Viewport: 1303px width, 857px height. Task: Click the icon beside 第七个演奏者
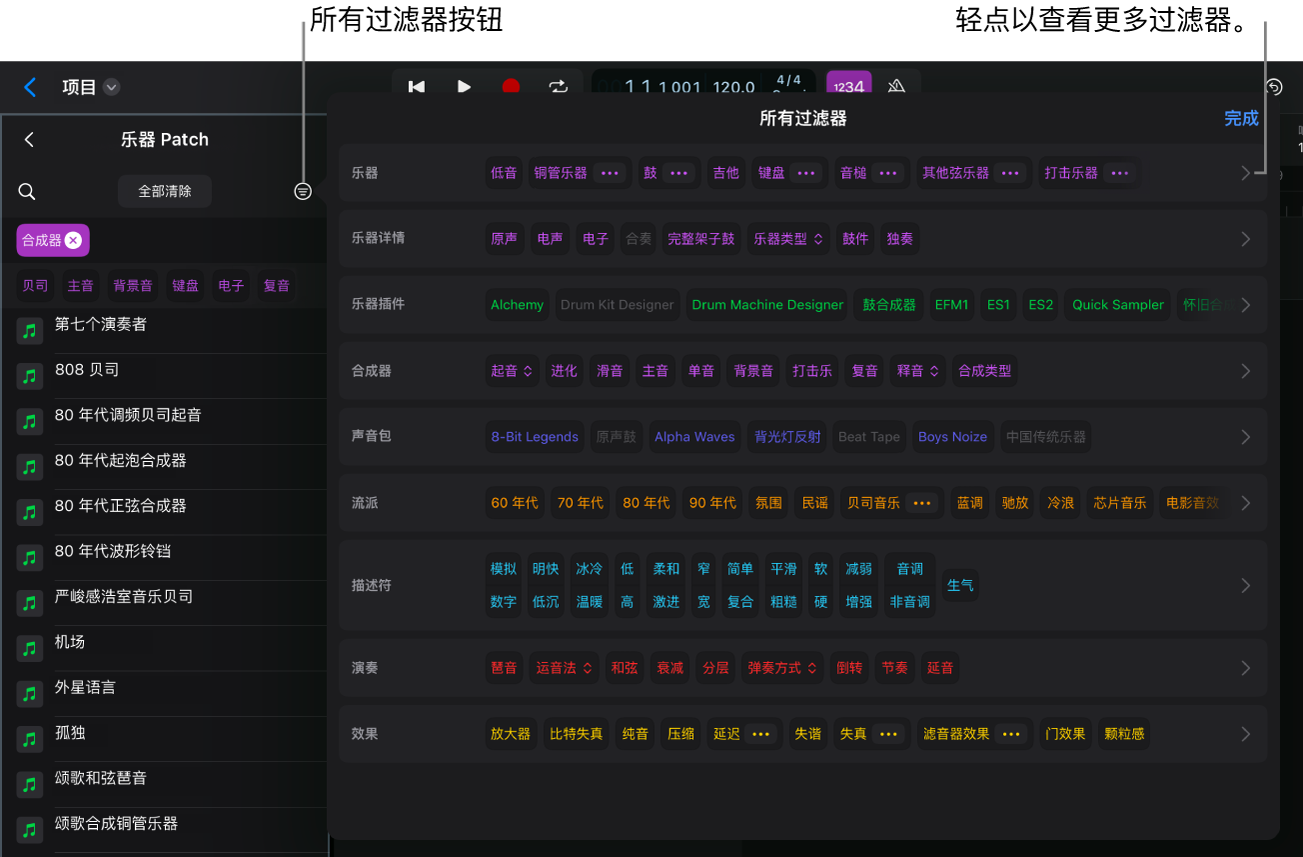(30, 331)
